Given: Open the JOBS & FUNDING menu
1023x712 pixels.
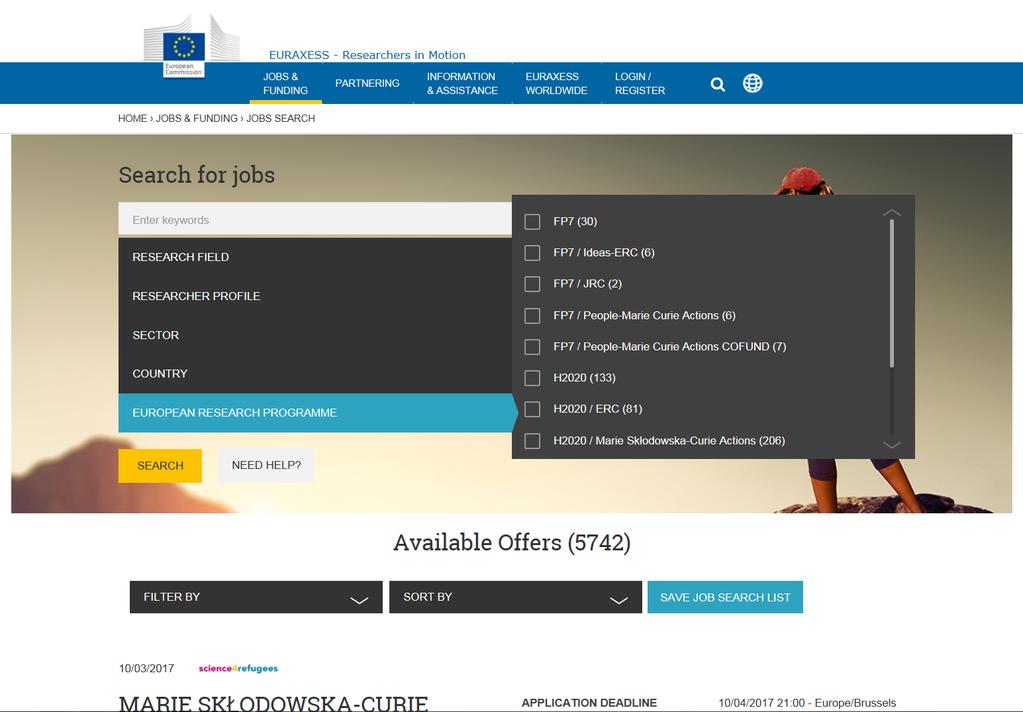Looking at the screenshot, I should [286, 84].
